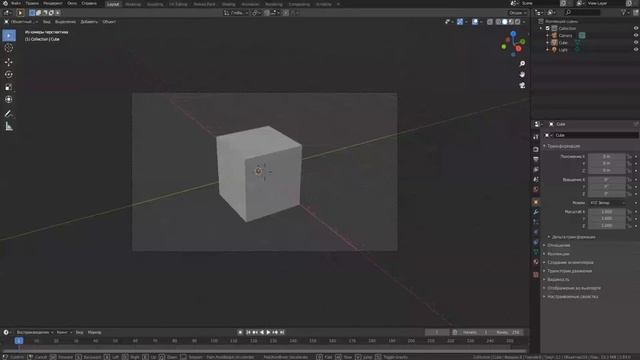Viewport: 640px width, 360px height.
Task: Click the viewport zoom magnifier icon
Action: coord(522,64)
